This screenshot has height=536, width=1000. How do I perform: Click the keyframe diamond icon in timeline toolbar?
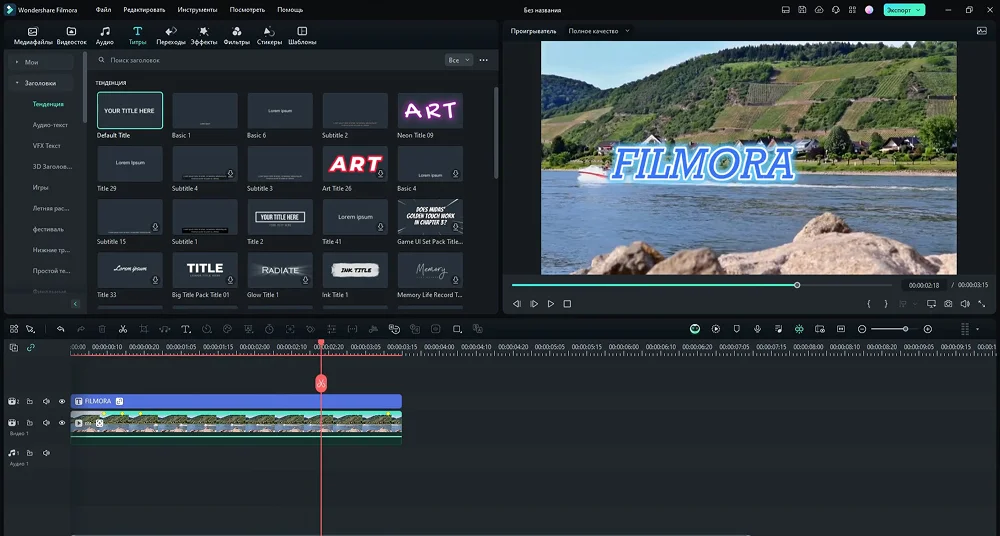pyautogui.click(x=311, y=329)
